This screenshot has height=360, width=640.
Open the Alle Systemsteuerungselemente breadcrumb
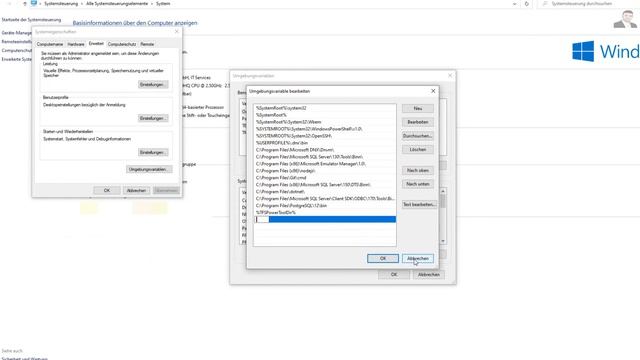point(117,4)
